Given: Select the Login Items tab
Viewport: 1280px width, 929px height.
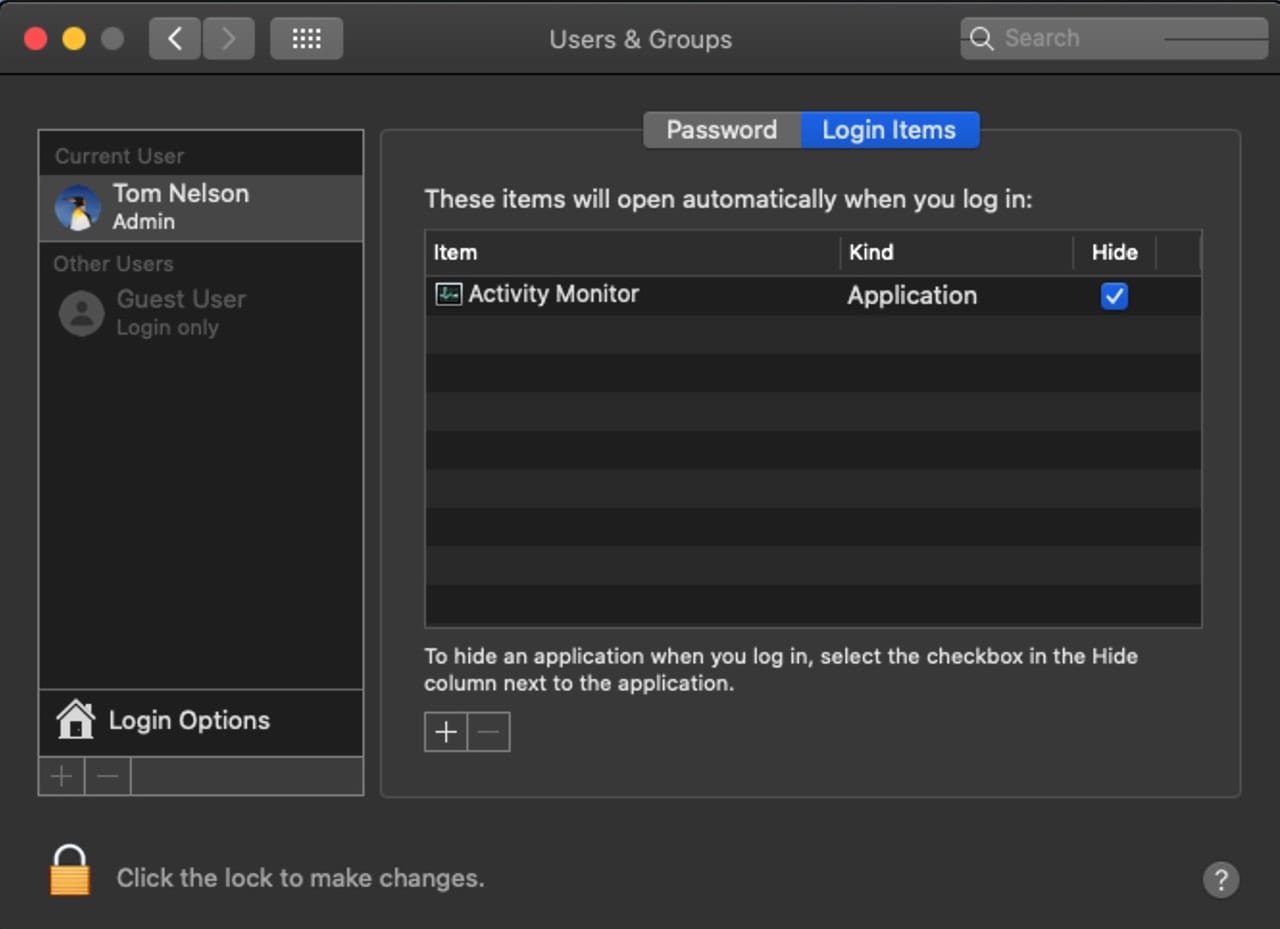Looking at the screenshot, I should click(889, 130).
